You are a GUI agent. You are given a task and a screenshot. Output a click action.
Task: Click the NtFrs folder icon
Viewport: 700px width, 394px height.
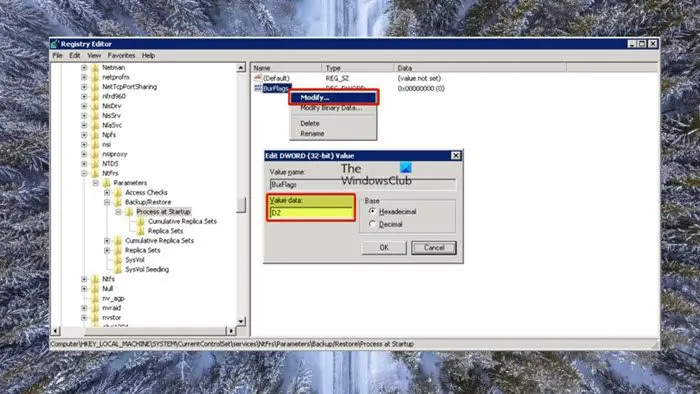point(95,173)
